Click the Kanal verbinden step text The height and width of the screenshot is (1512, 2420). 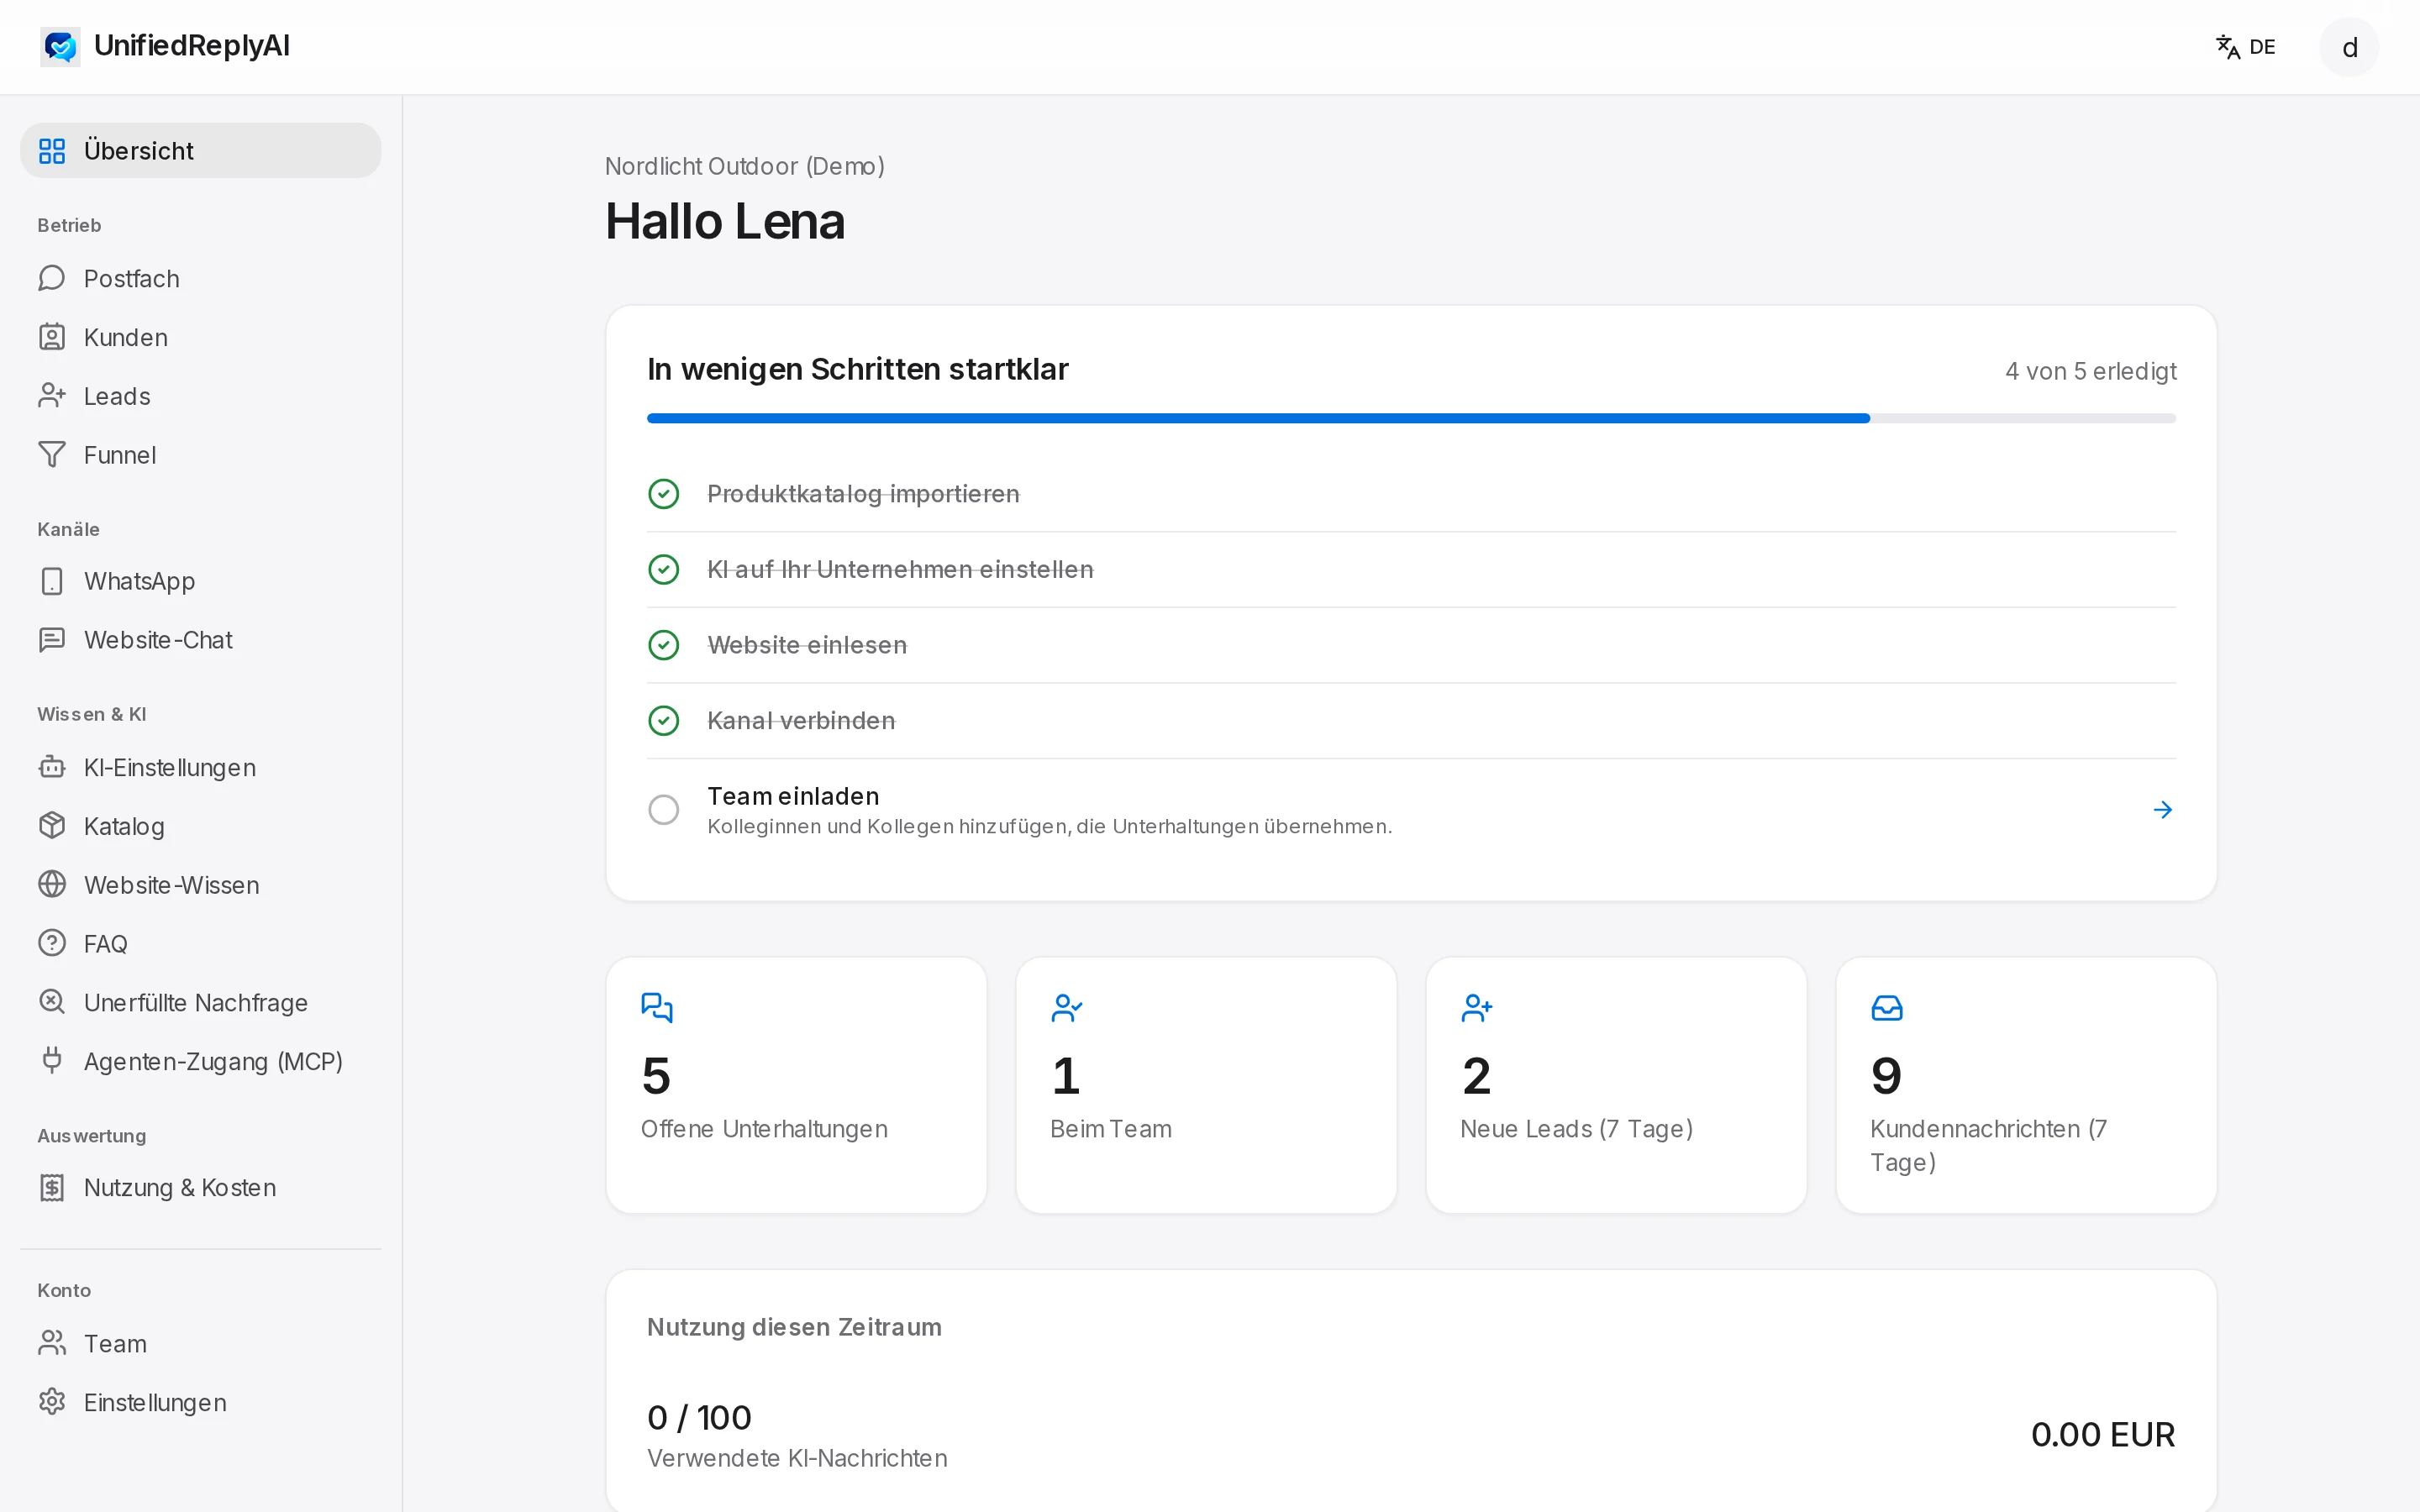[x=801, y=721]
